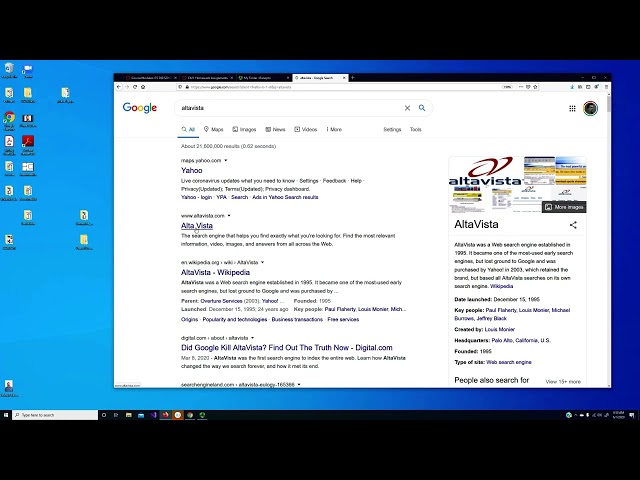Open the Mail app in the taskbar

(141, 415)
